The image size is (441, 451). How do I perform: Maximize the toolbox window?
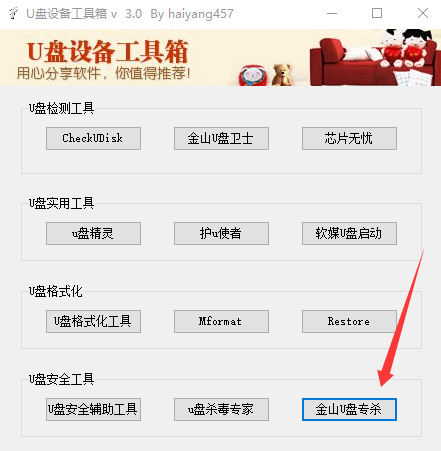click(377, 13)
